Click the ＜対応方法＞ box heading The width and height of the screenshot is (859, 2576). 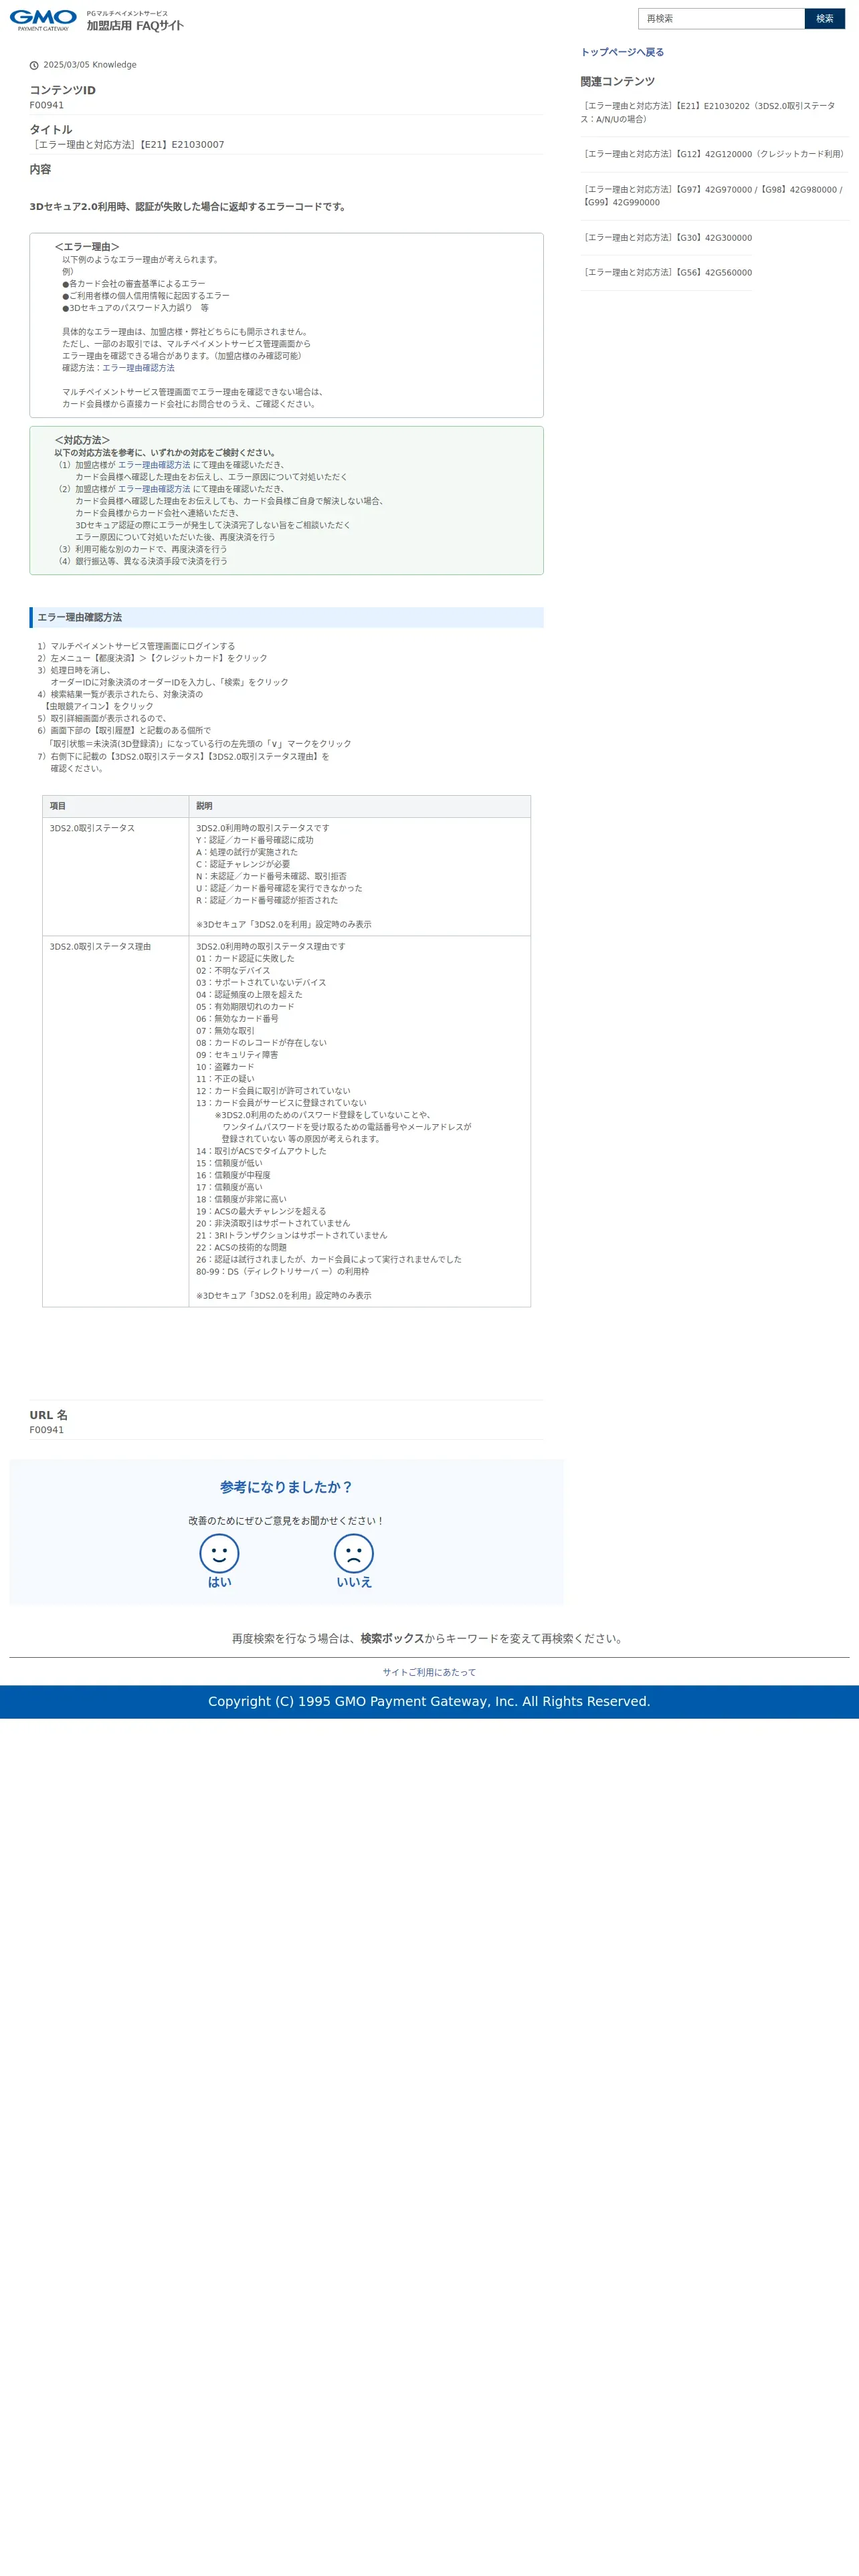[82, 440]
